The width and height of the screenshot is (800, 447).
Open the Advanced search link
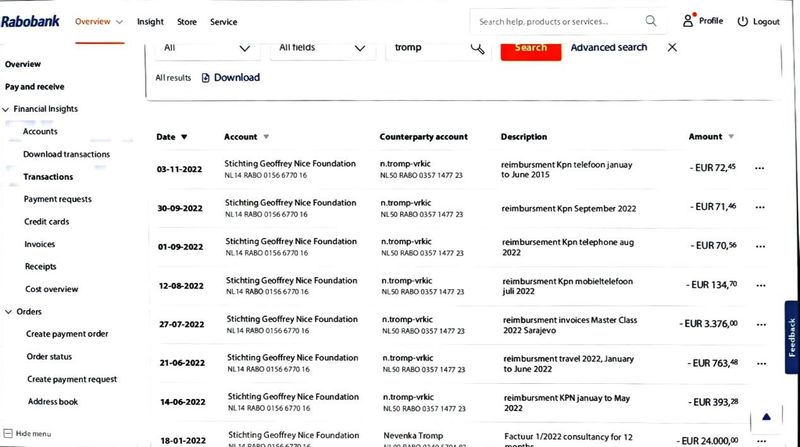[x=609, y=47]
